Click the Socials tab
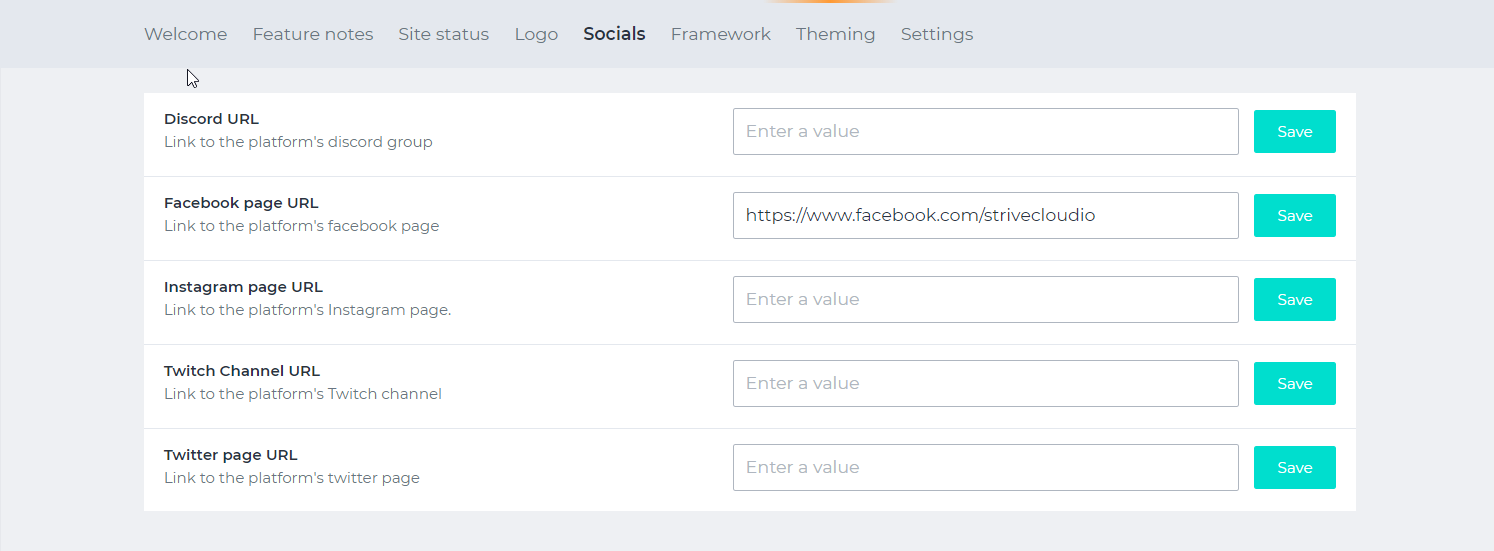This screenshot has height=551, width=1494. pos(614,34)
